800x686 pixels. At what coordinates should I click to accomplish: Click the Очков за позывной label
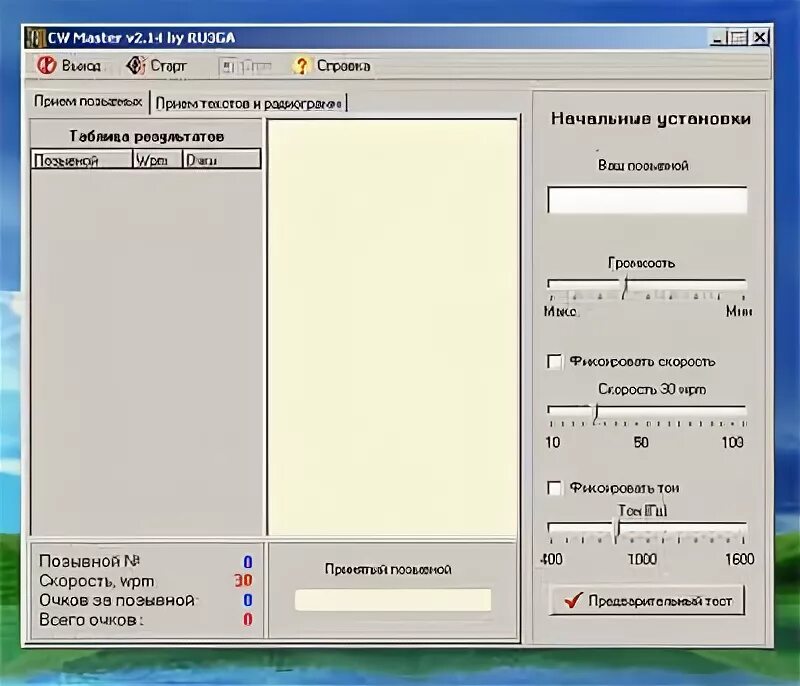tap(117, 600)
